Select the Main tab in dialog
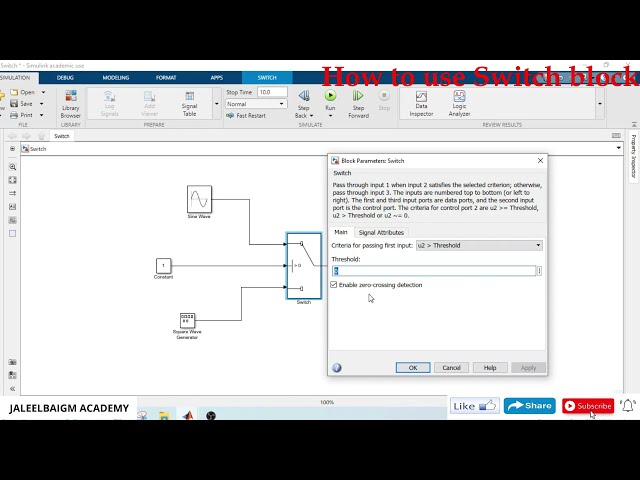Screen dimensions: 640x480 coord(341,232)
